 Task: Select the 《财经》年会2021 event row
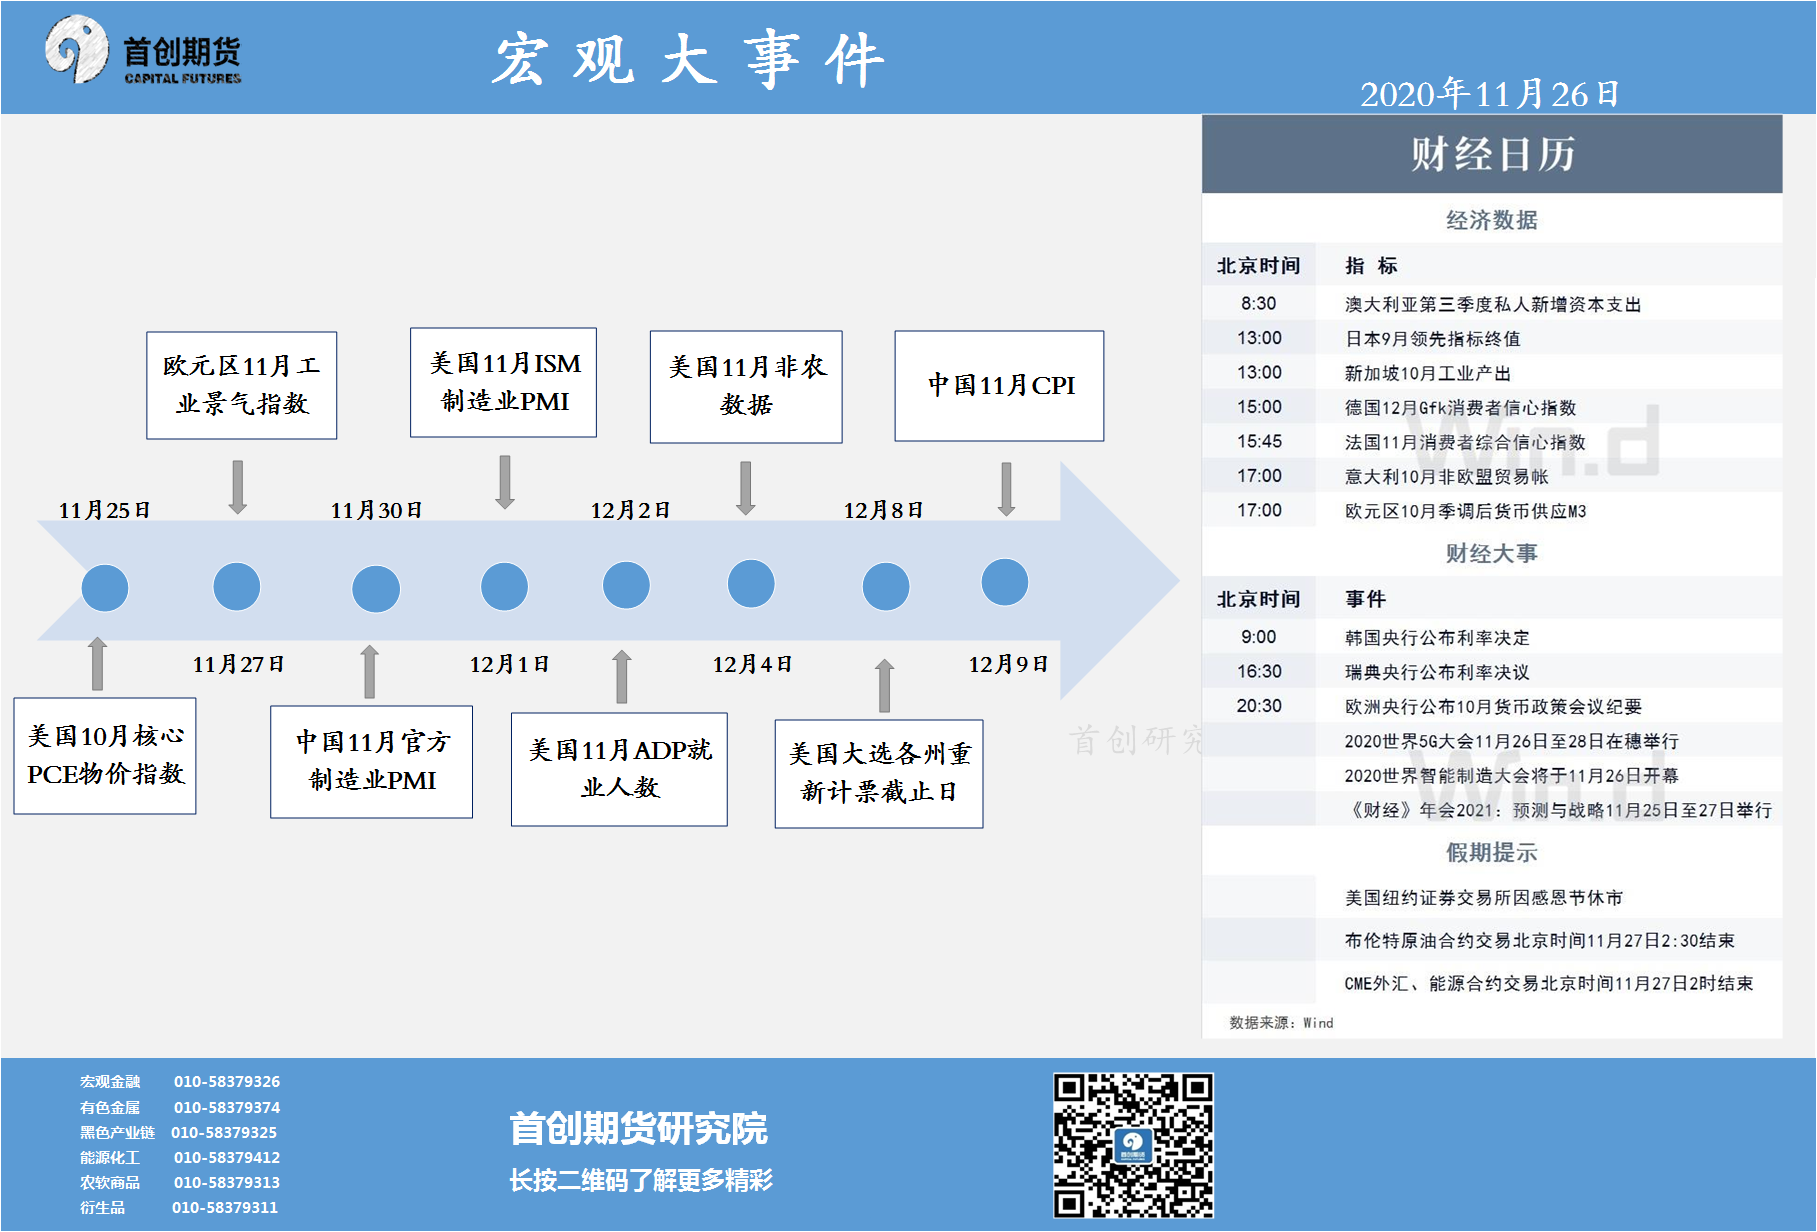coord(1492,809)
